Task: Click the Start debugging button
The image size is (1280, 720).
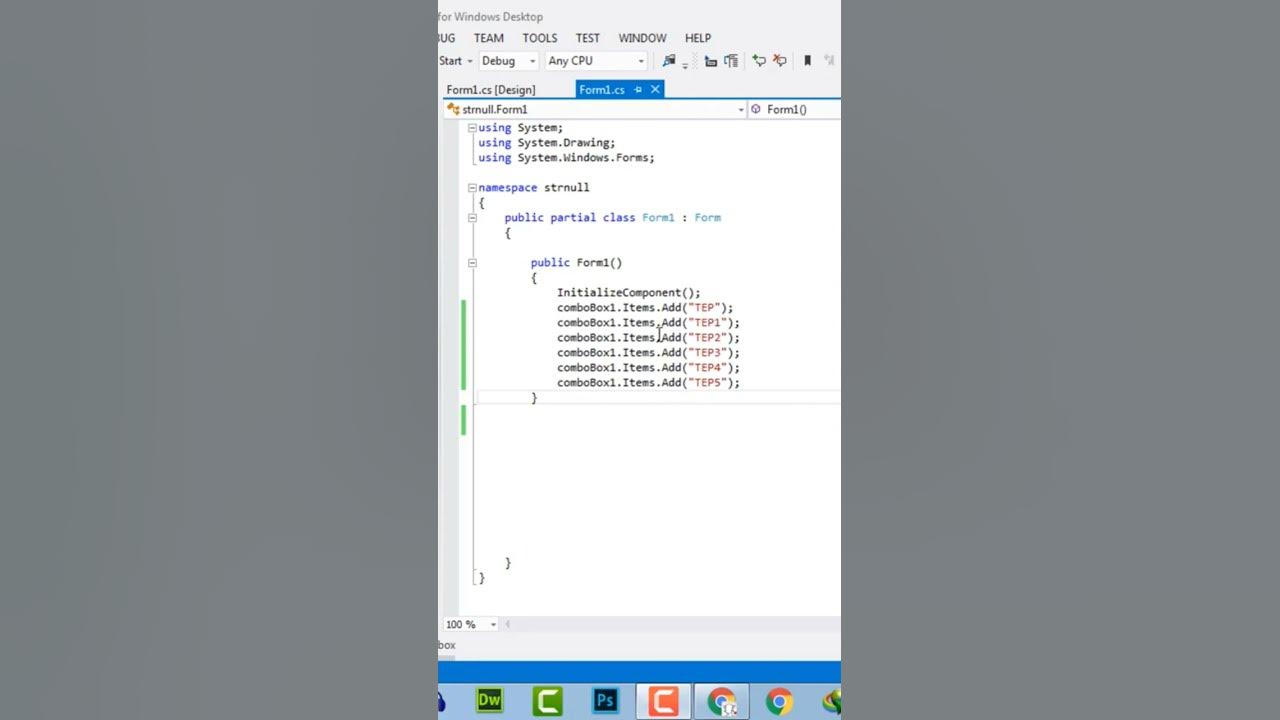Action: pos(451,61)
